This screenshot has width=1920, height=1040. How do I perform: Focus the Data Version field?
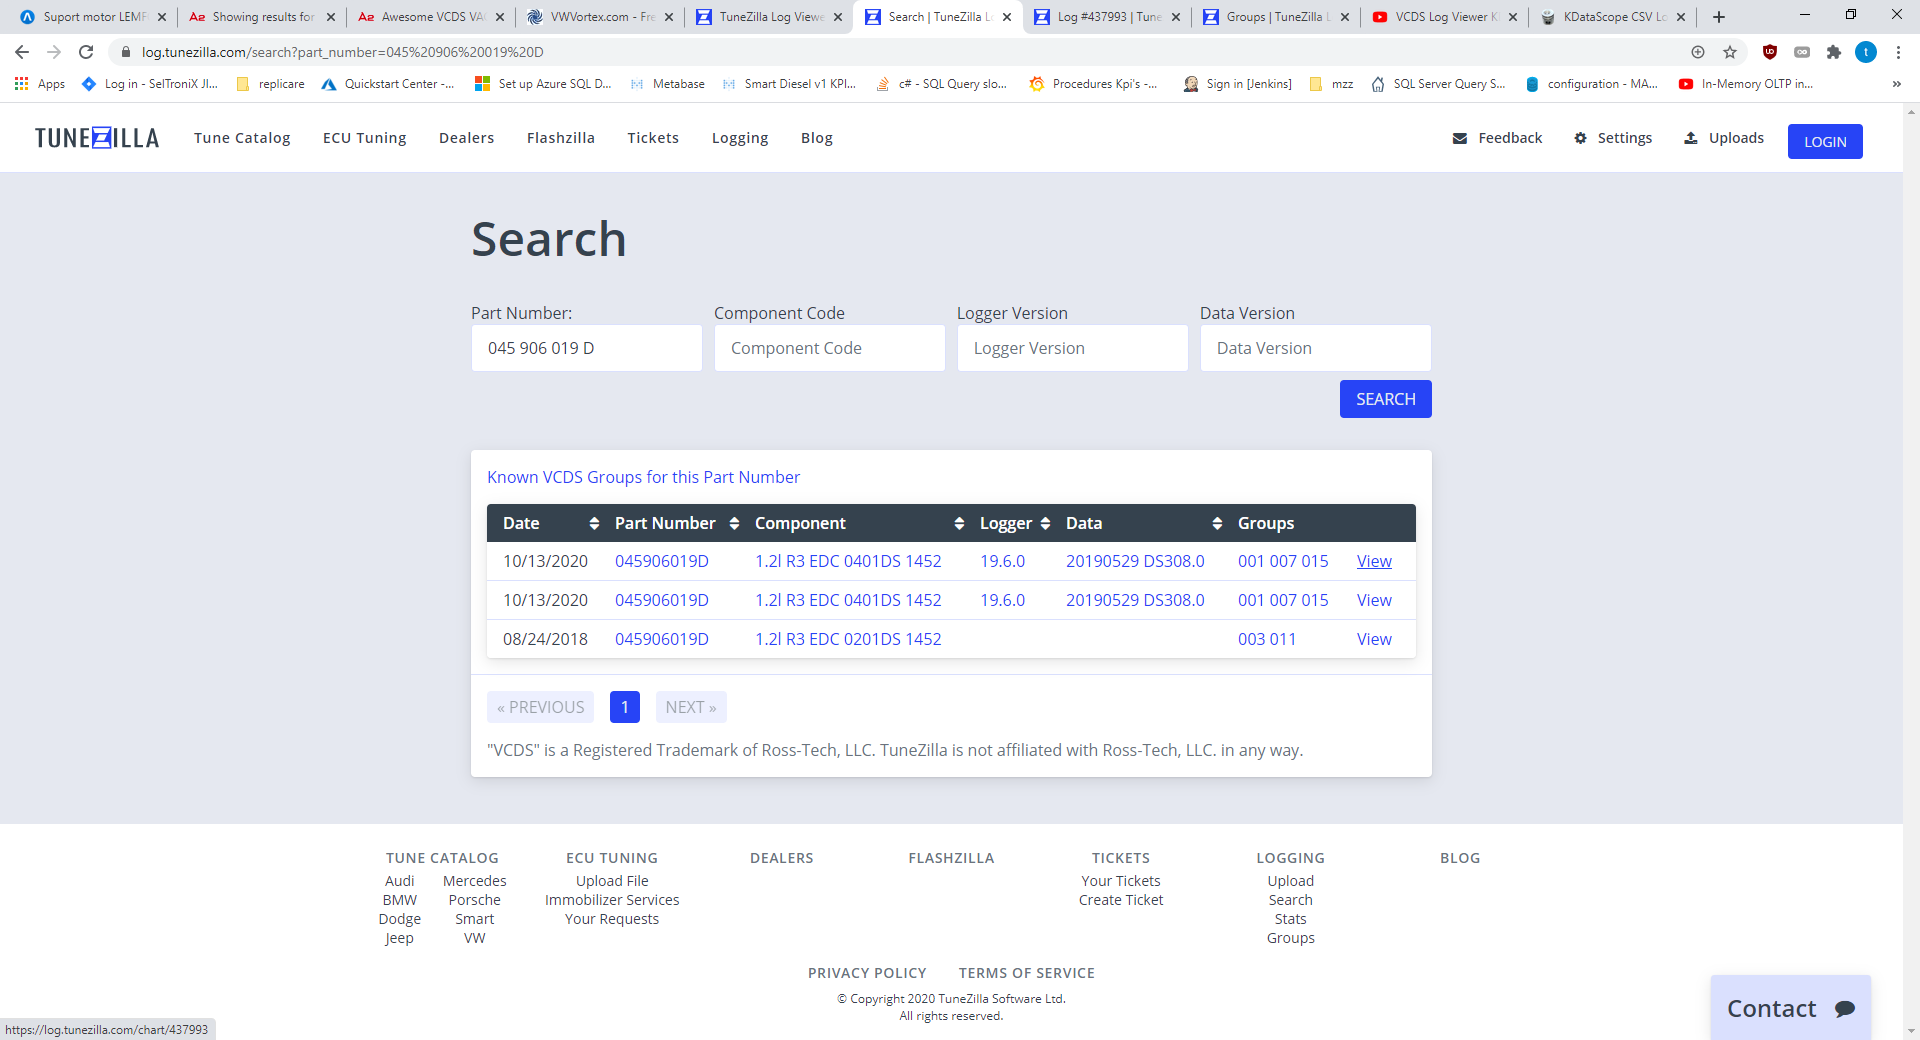(x=1316, y=348)
